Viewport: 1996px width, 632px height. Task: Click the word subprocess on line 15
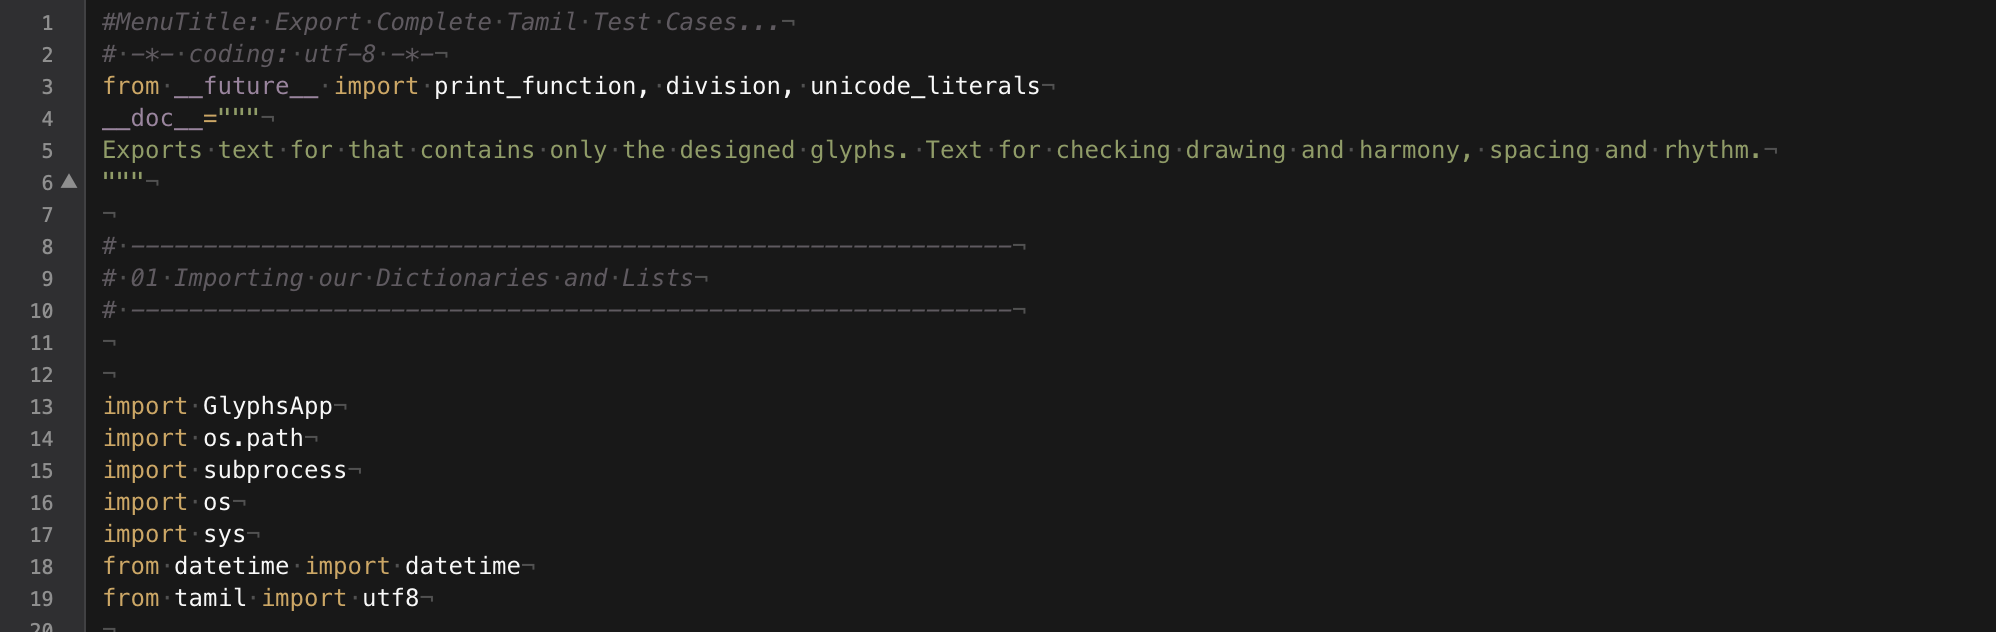click(275, 470)
